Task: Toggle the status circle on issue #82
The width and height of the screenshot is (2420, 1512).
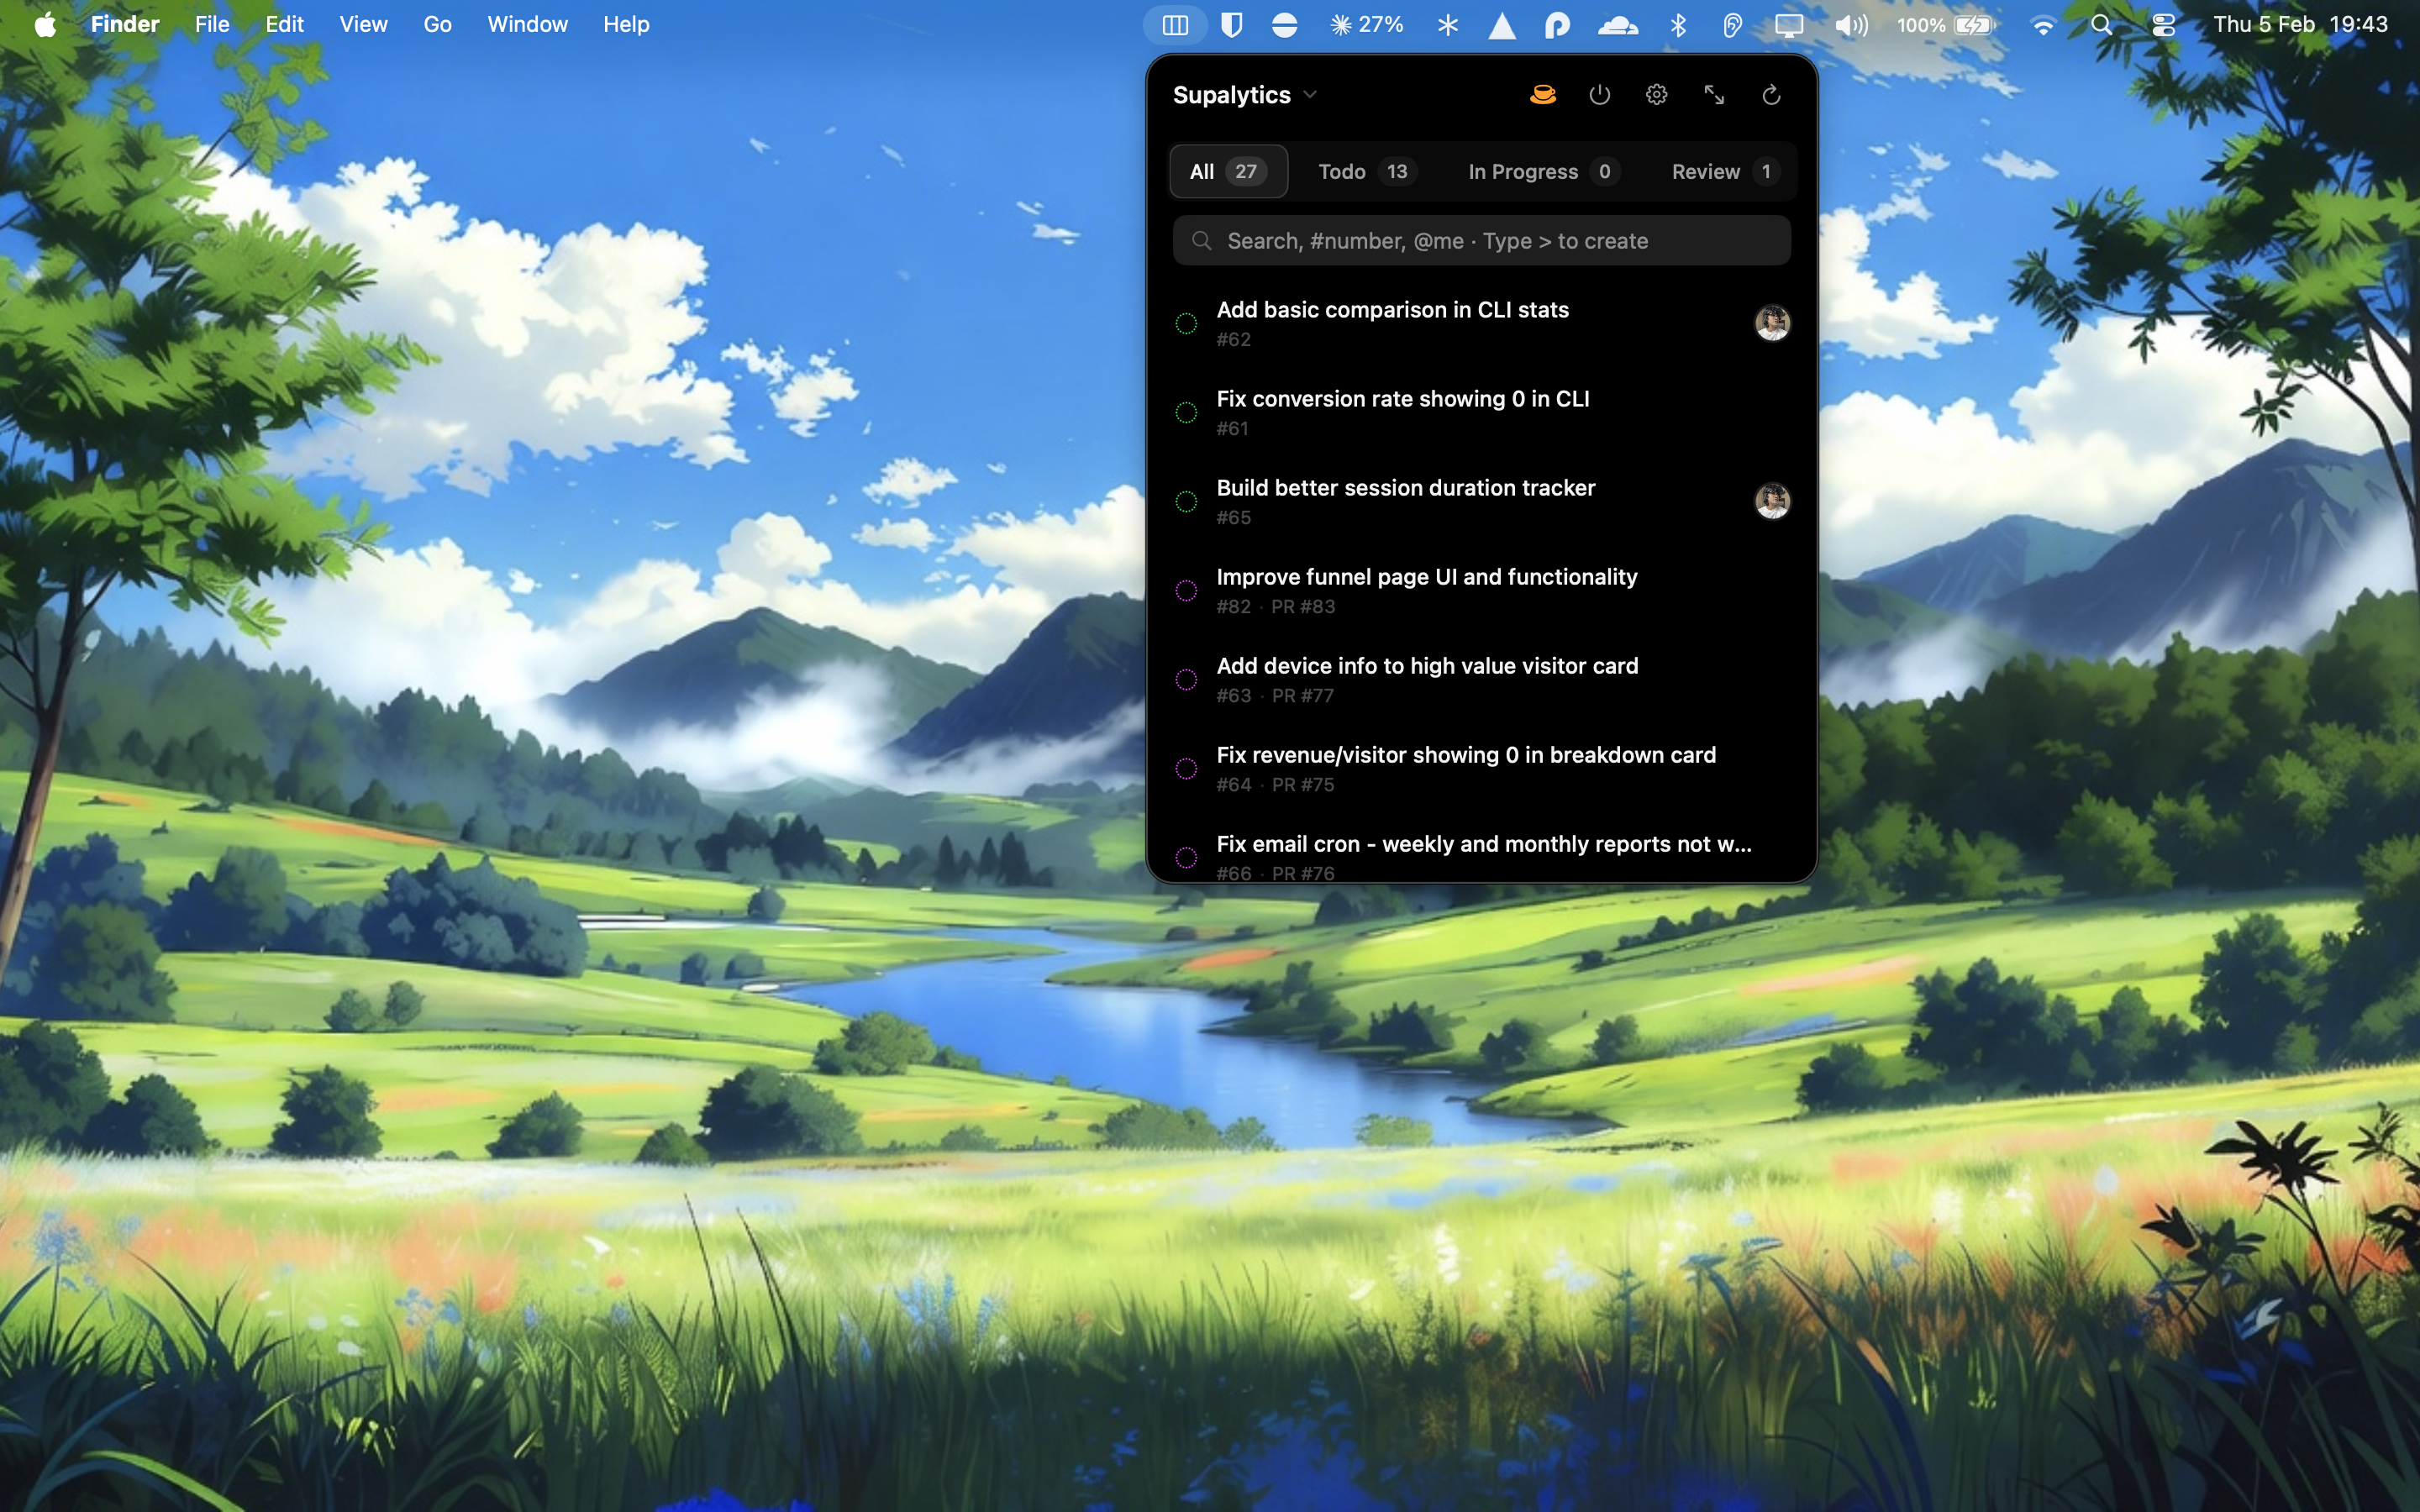Action: (x=1187, y=590)
